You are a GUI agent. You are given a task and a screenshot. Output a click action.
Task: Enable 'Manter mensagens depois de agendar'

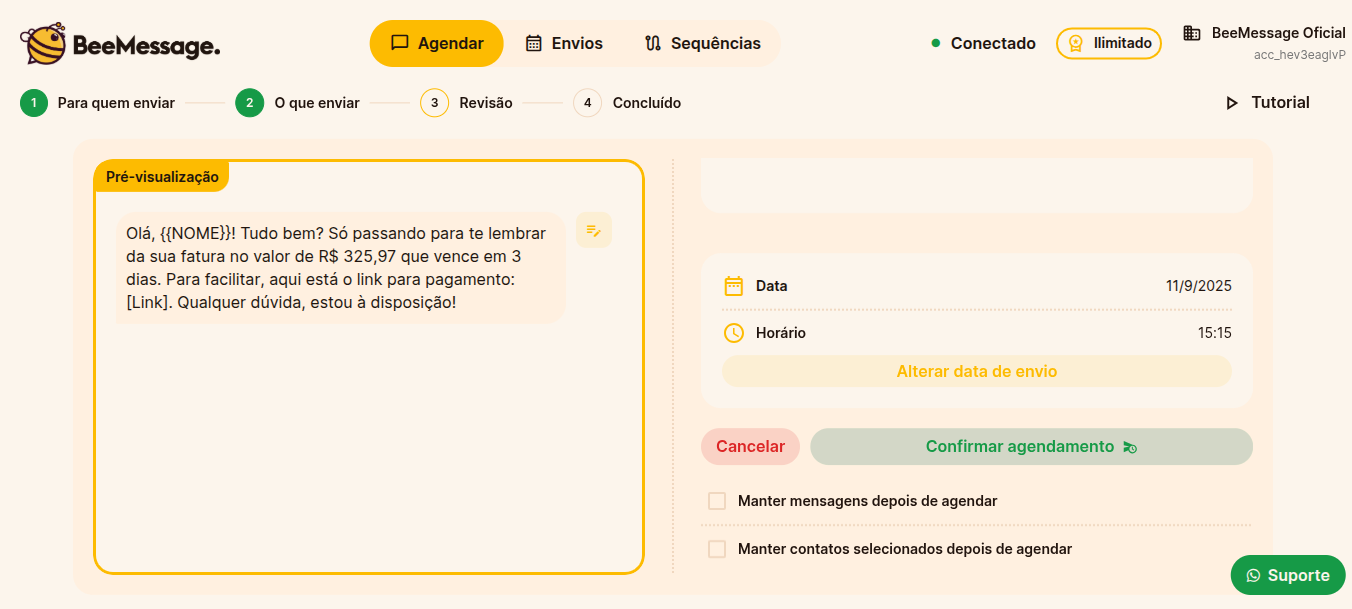[x=716, y=500]
